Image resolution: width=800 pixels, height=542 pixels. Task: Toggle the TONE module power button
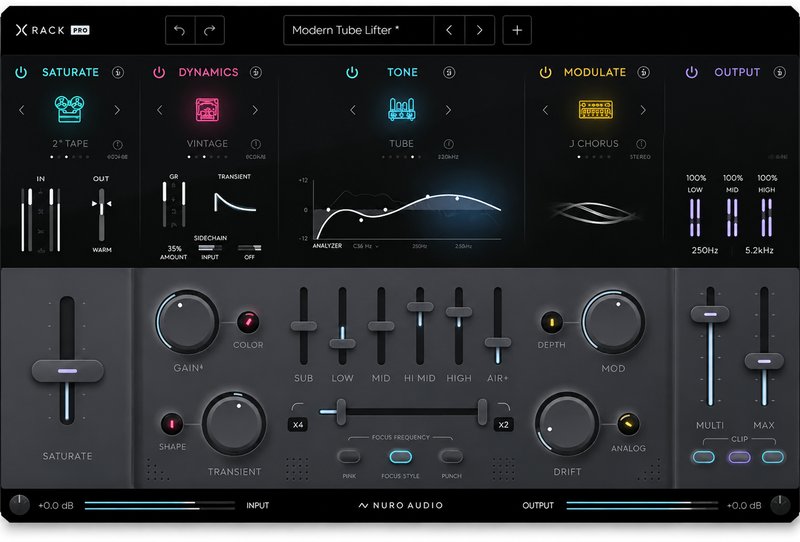(x=352, y=72)
